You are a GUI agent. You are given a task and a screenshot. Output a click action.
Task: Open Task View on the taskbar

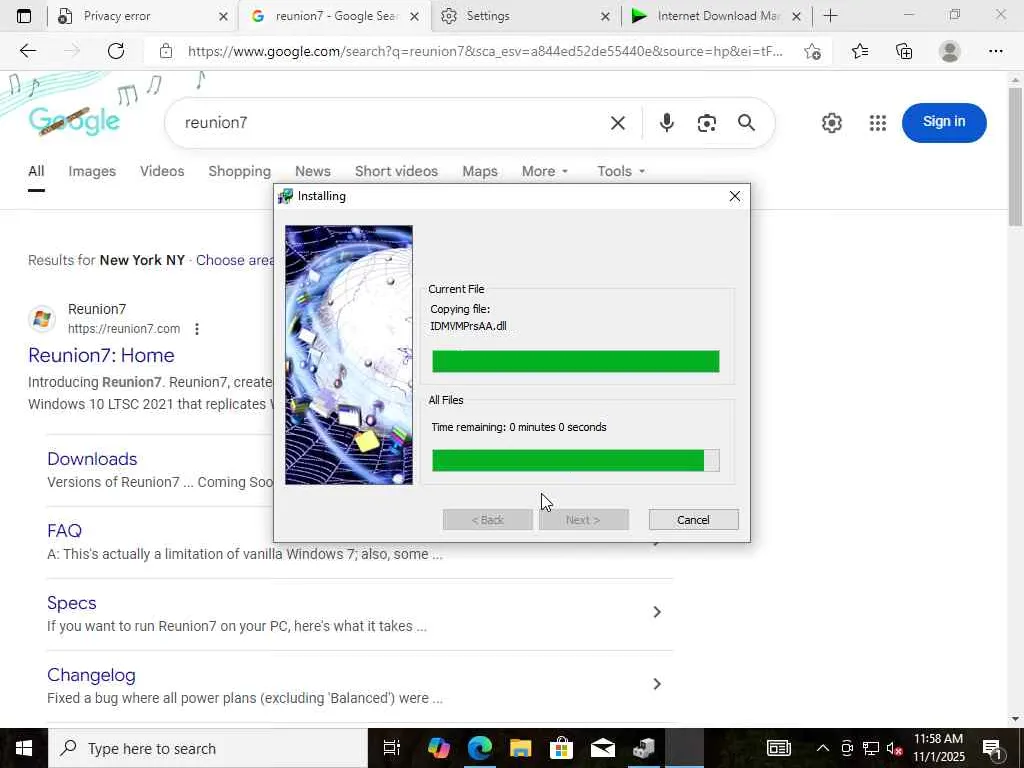(391, 748)
